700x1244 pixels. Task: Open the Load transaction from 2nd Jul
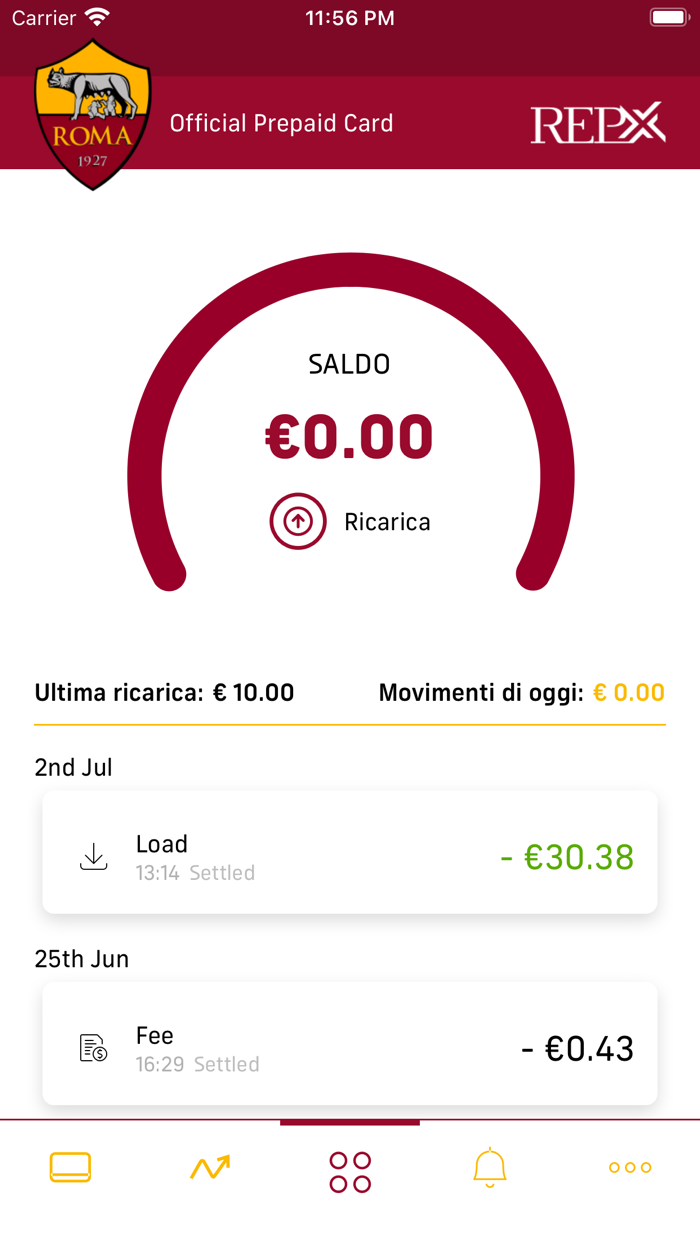[349, 852]
